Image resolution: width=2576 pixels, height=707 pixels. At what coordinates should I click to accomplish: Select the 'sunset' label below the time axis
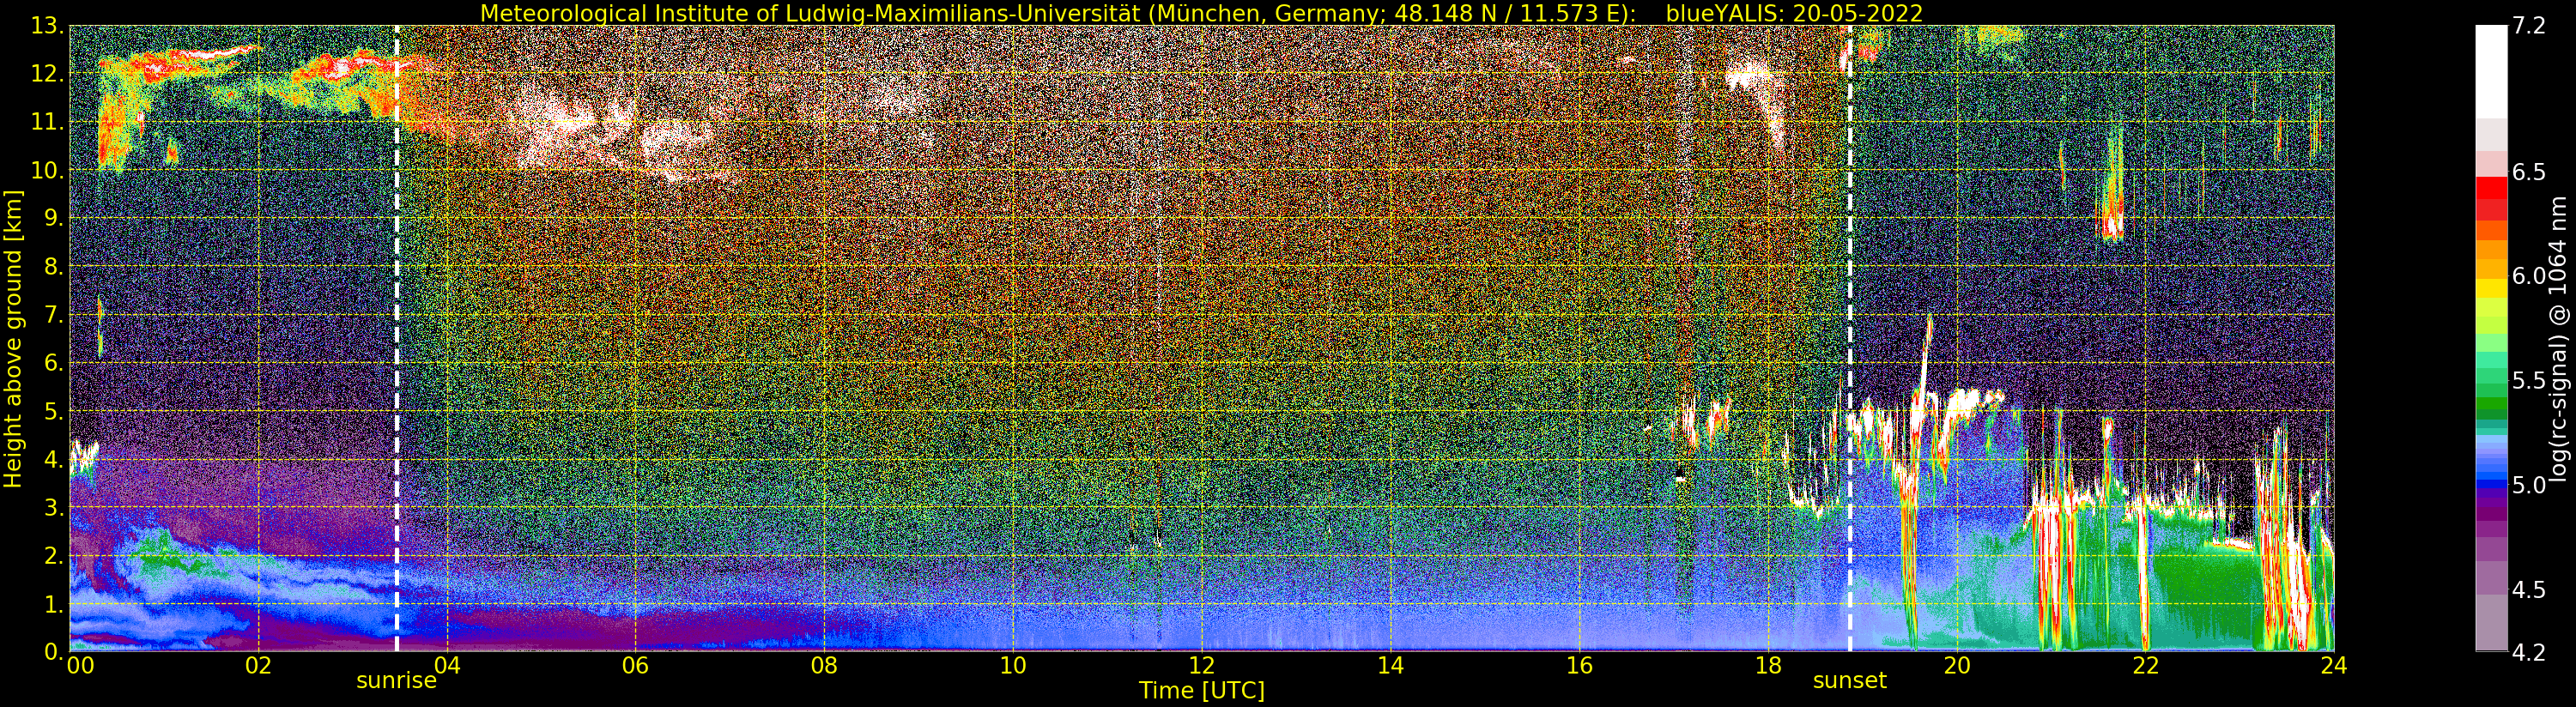point(1849,682)
